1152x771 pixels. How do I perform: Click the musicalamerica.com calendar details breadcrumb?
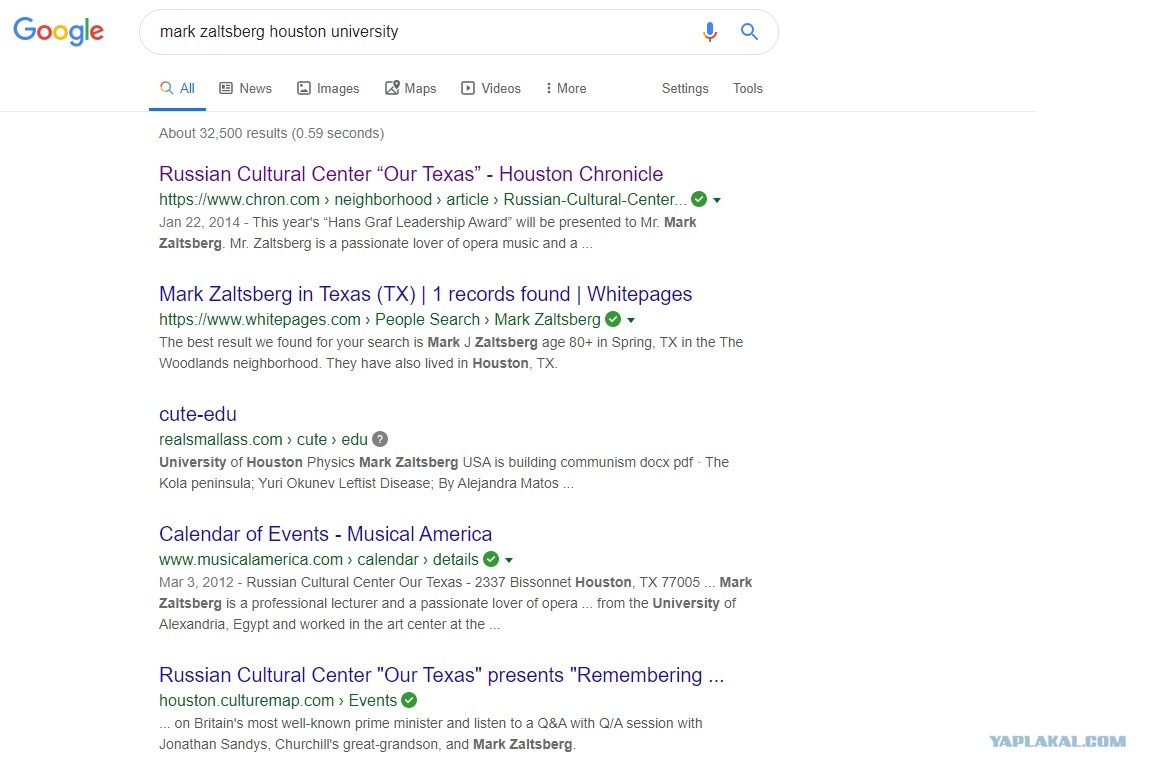point(319,559)
